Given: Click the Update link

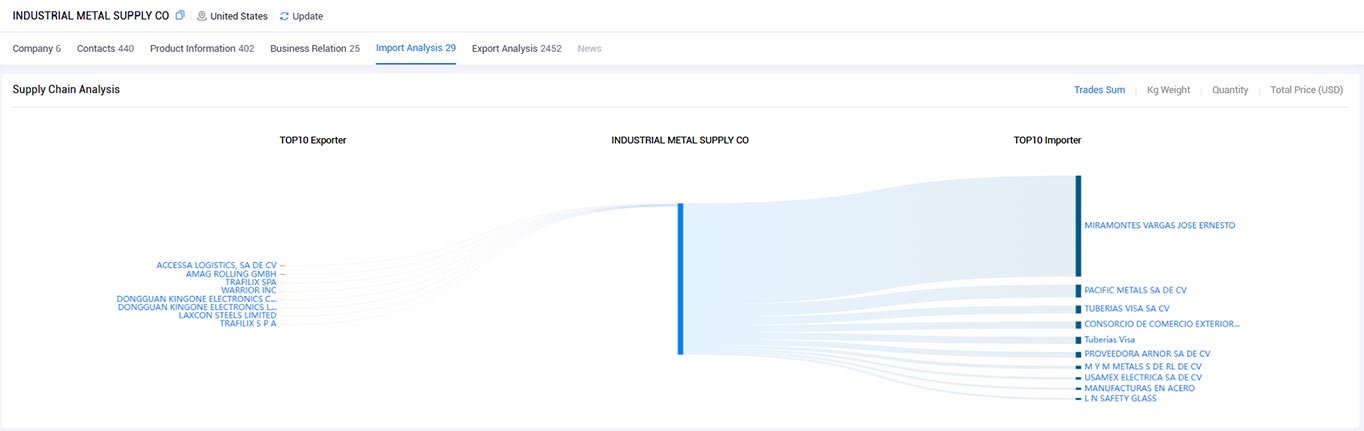Looking at the screenshot, I should pyautogui.click(x=307, y=16).
